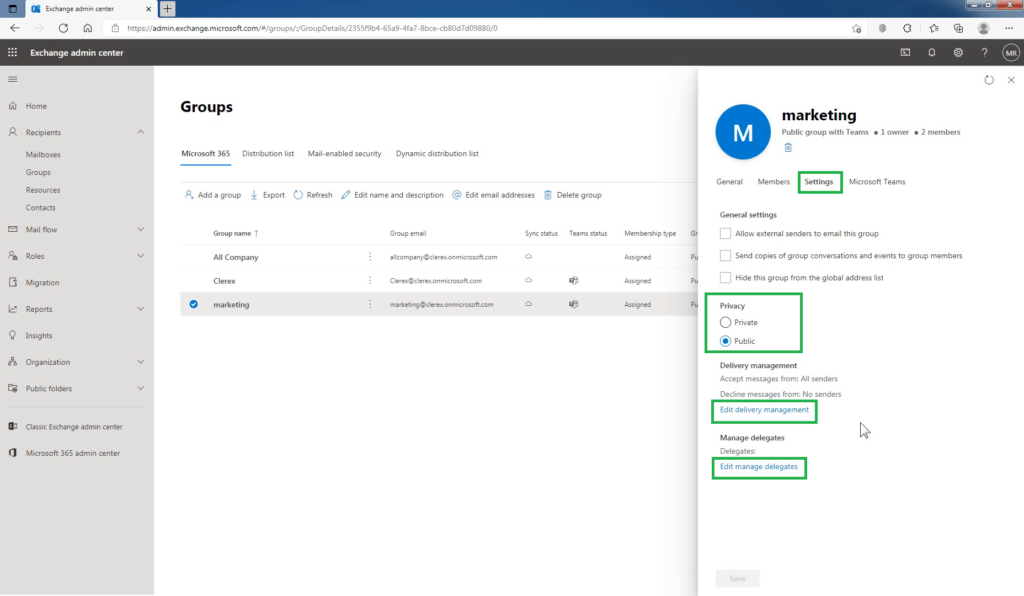The image size is (1024, 596).
Task: Select the All Company group row
Action: 439,257
